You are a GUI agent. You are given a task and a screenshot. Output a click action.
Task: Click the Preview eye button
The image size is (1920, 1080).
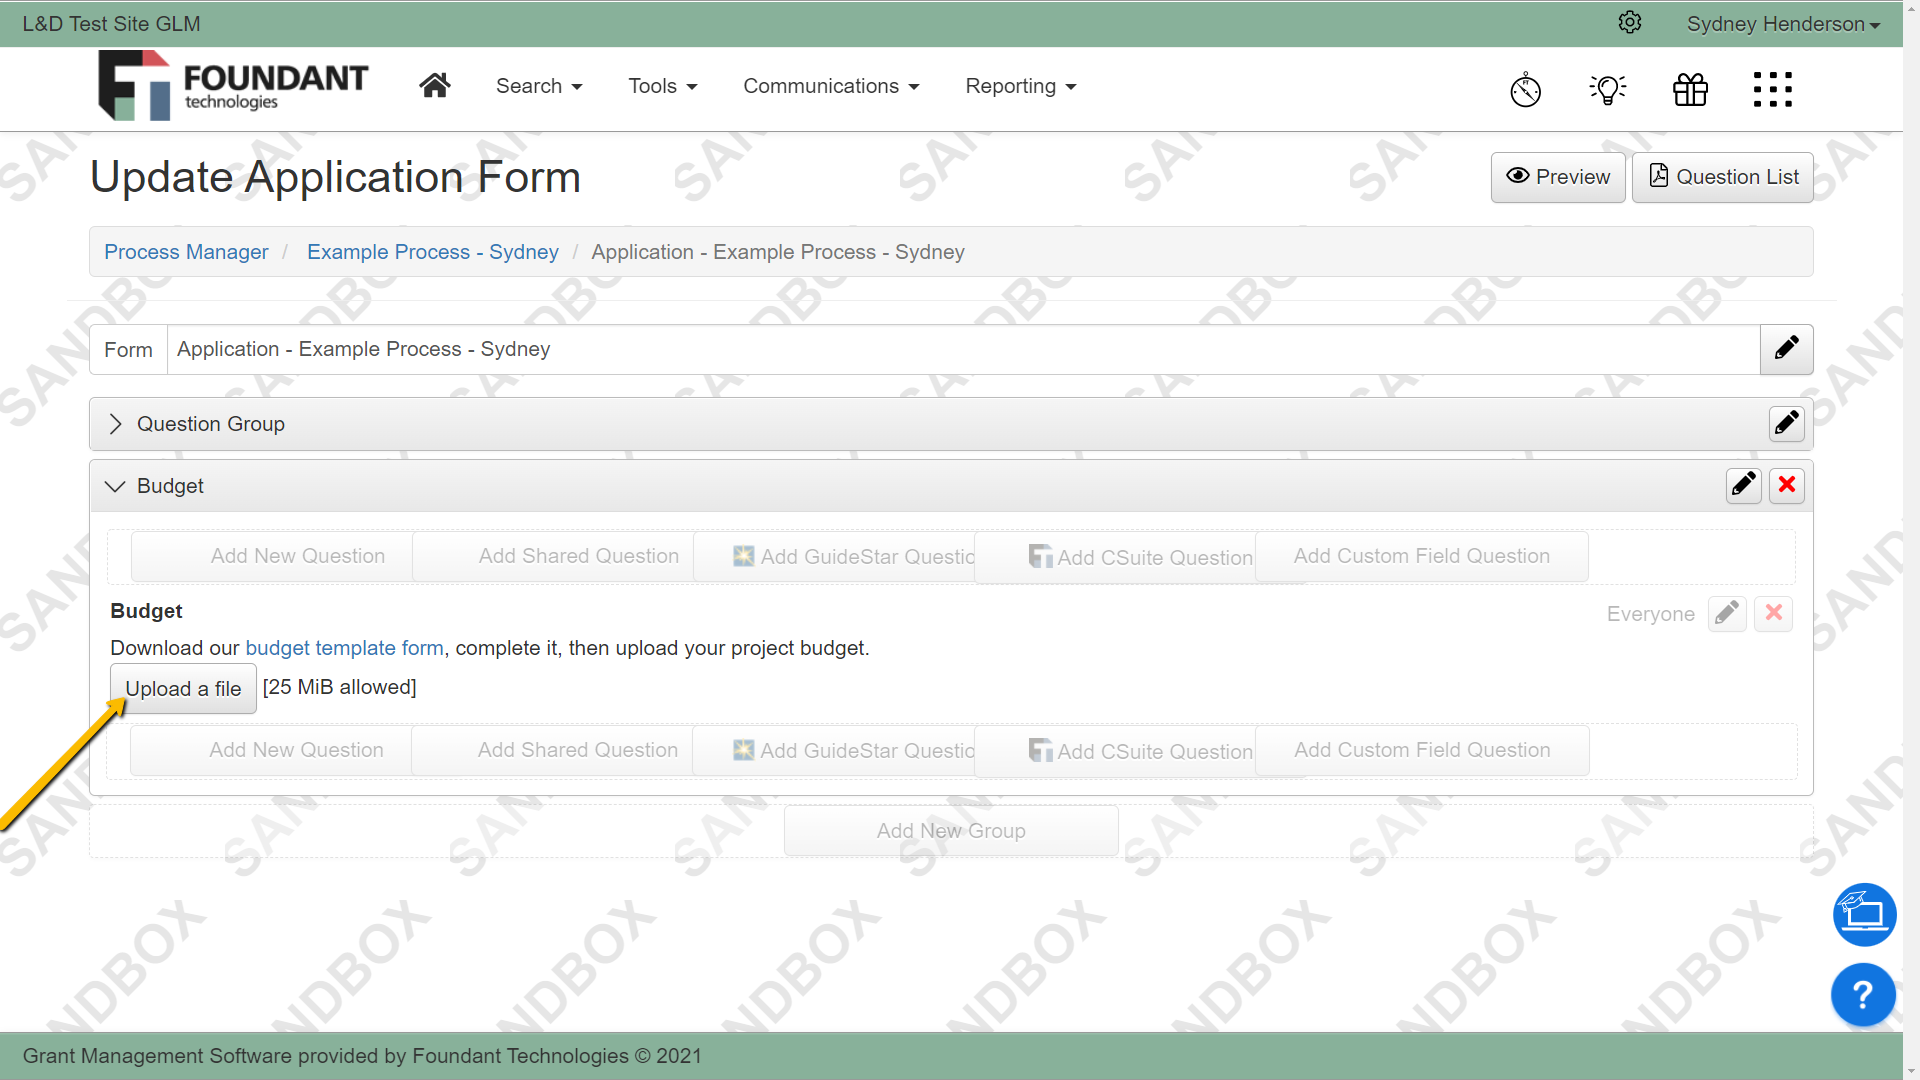[1557, 177]
